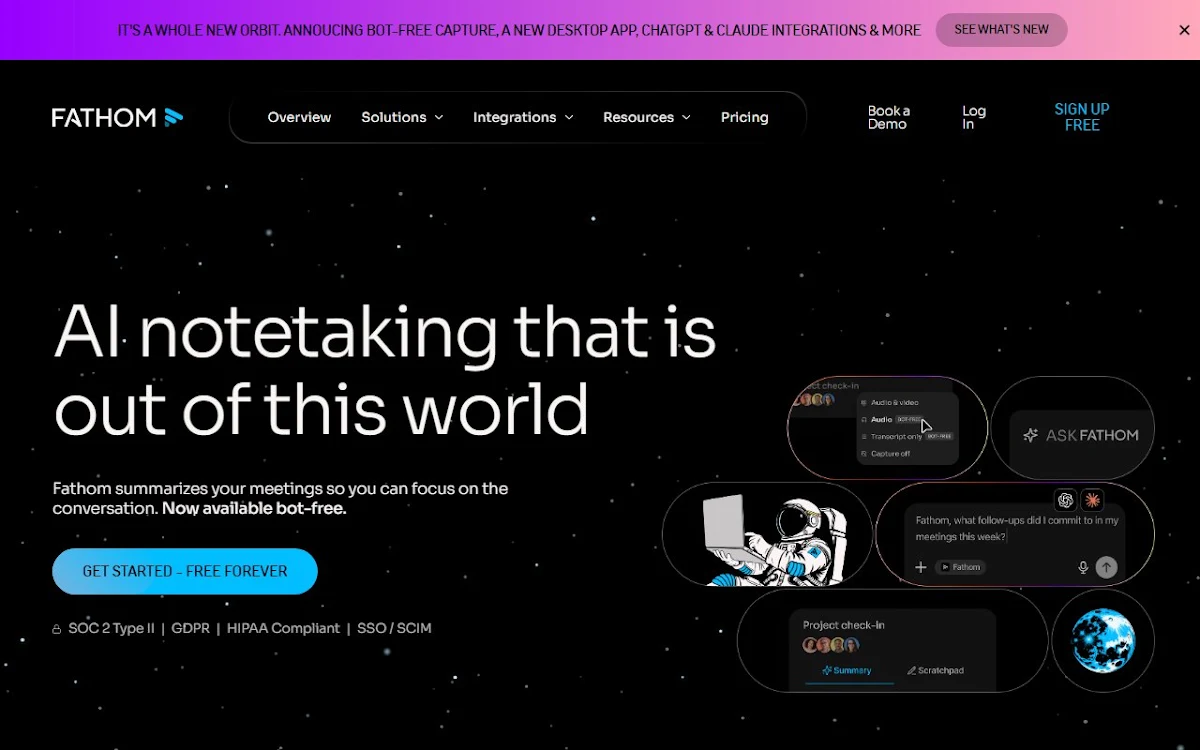The width and height of the screenshot is (1200, 750).
Task: Choose Audio & video capture option
Action: point(889,402)
